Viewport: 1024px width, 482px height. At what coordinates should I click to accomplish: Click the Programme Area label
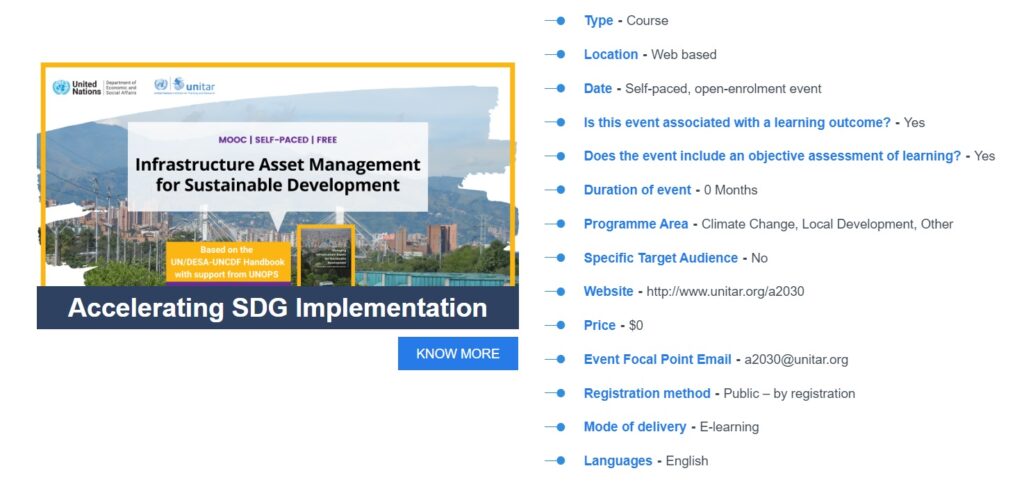pyautogui.click(x=636, y=224)
